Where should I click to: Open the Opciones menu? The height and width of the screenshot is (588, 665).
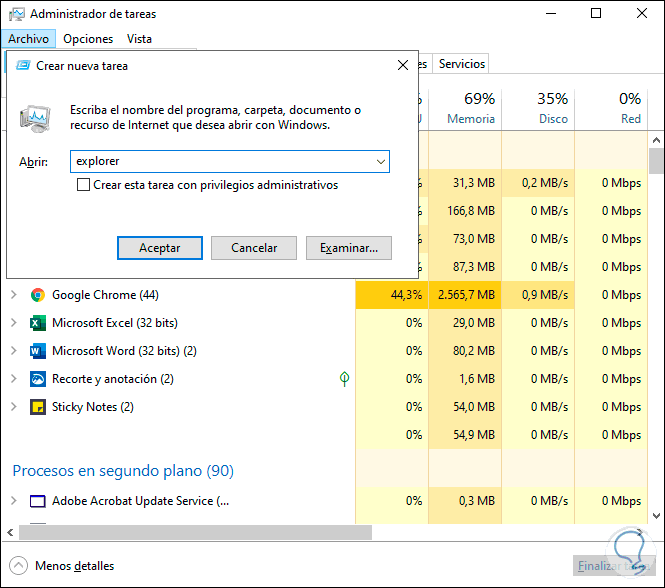click(x=88, y=39)
